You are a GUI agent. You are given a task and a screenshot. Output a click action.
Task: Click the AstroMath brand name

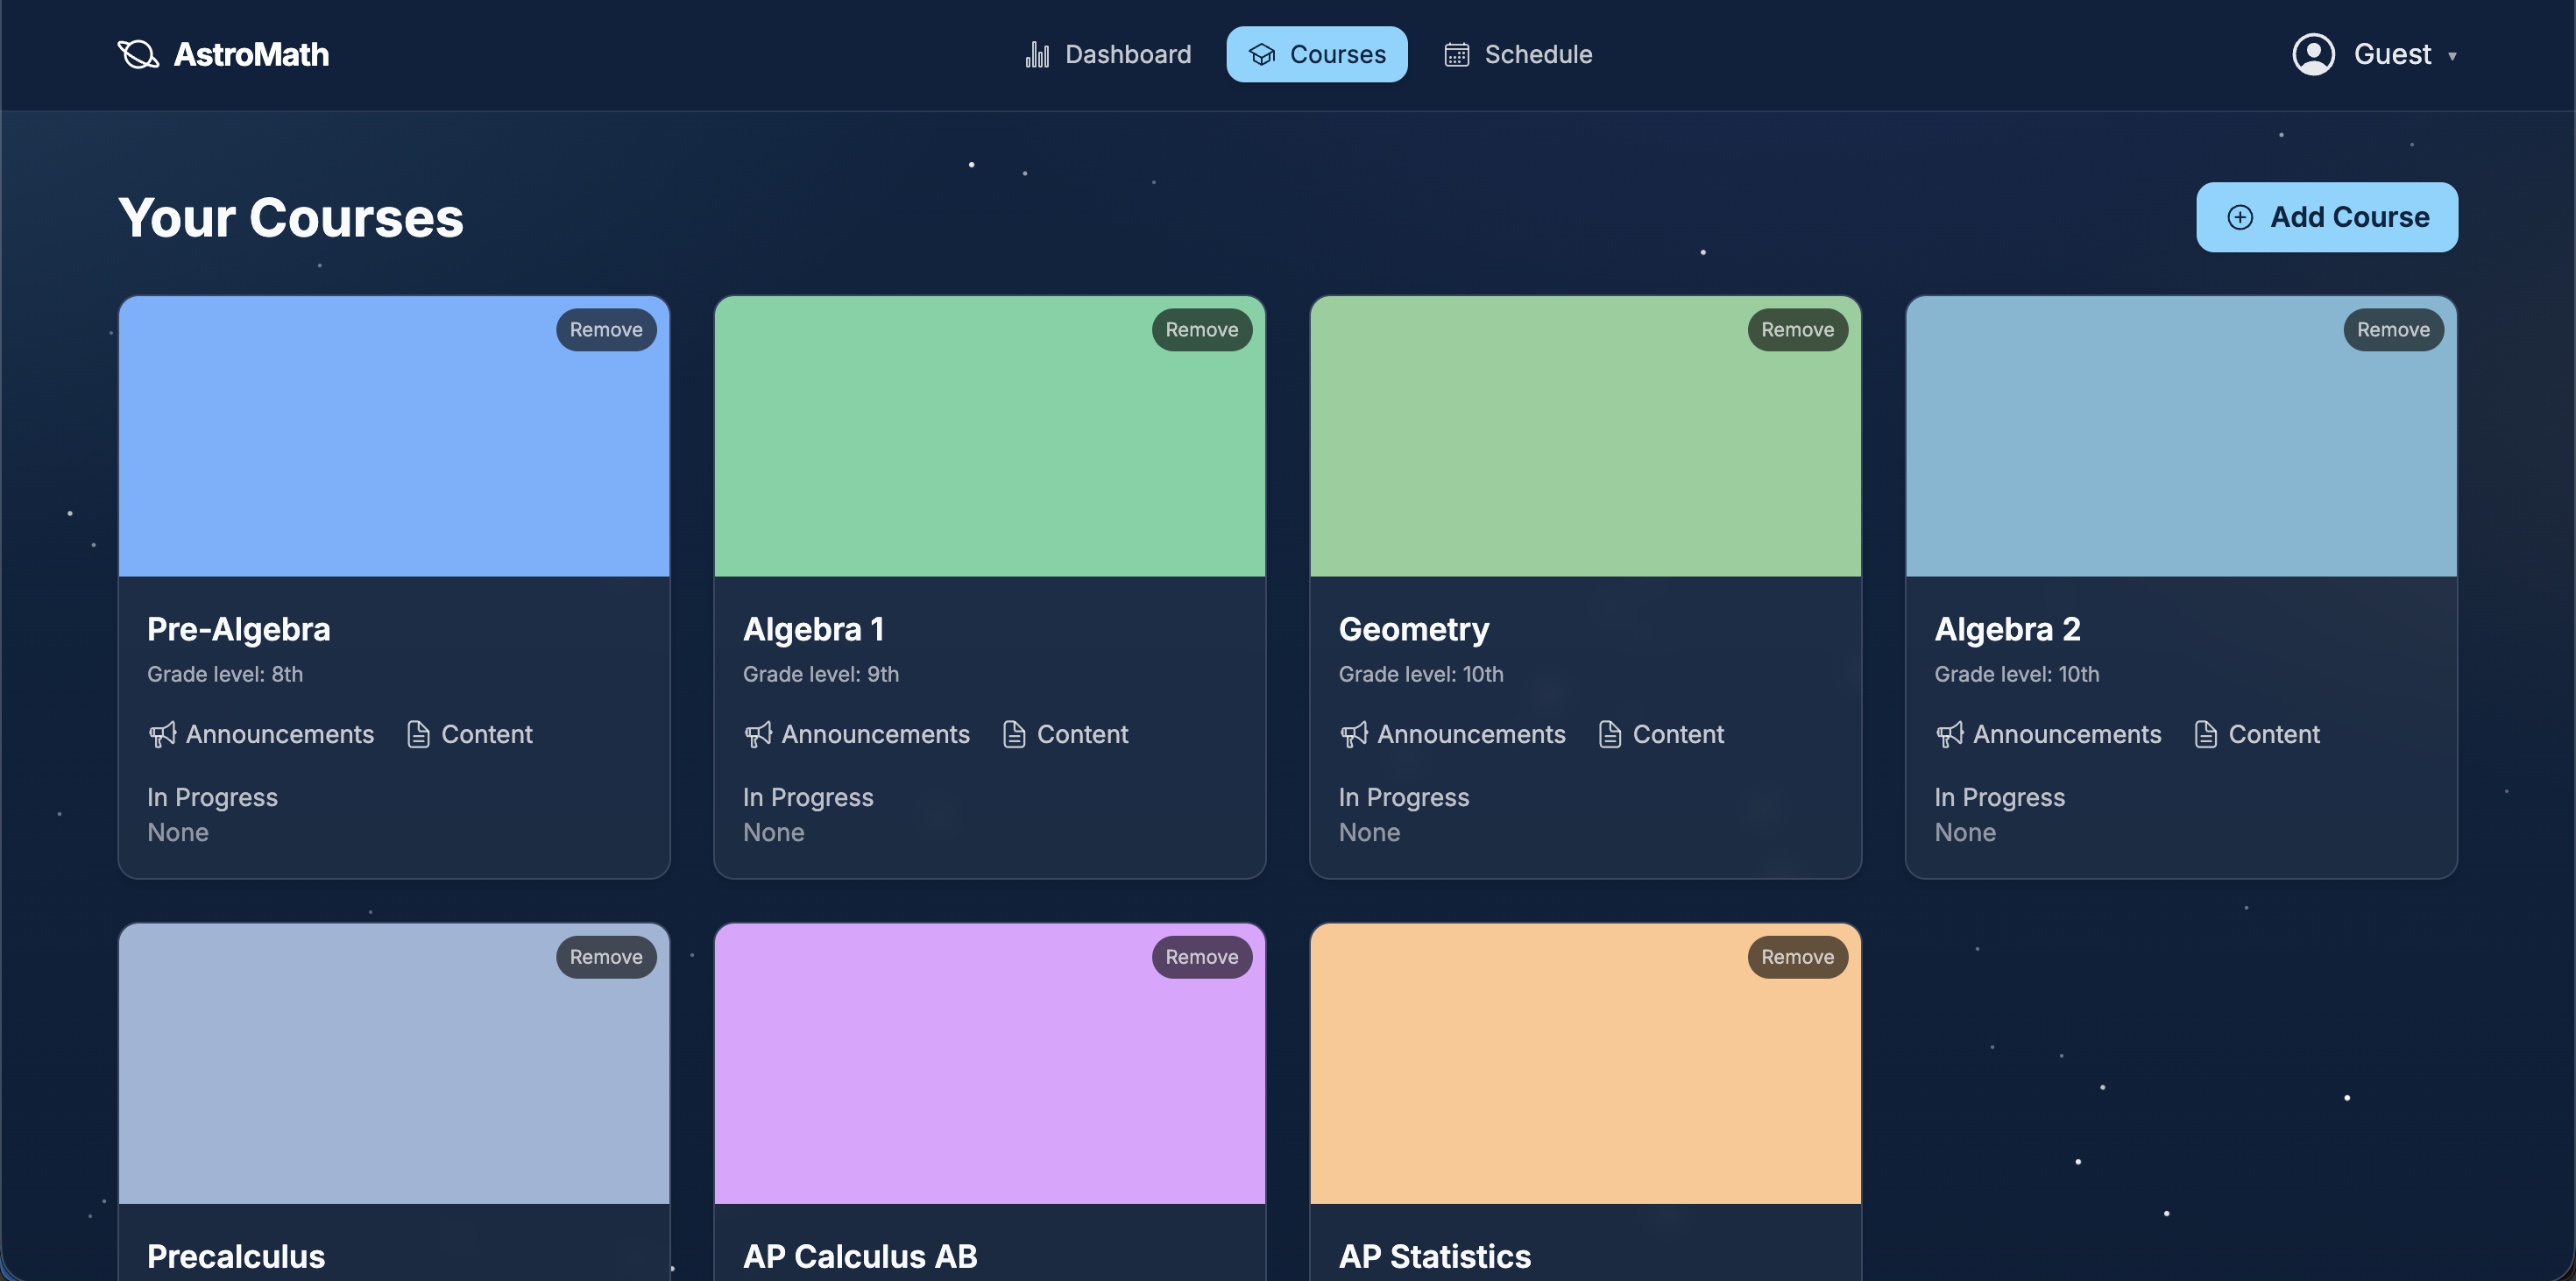pyautogui.click(x=251, y=54)
